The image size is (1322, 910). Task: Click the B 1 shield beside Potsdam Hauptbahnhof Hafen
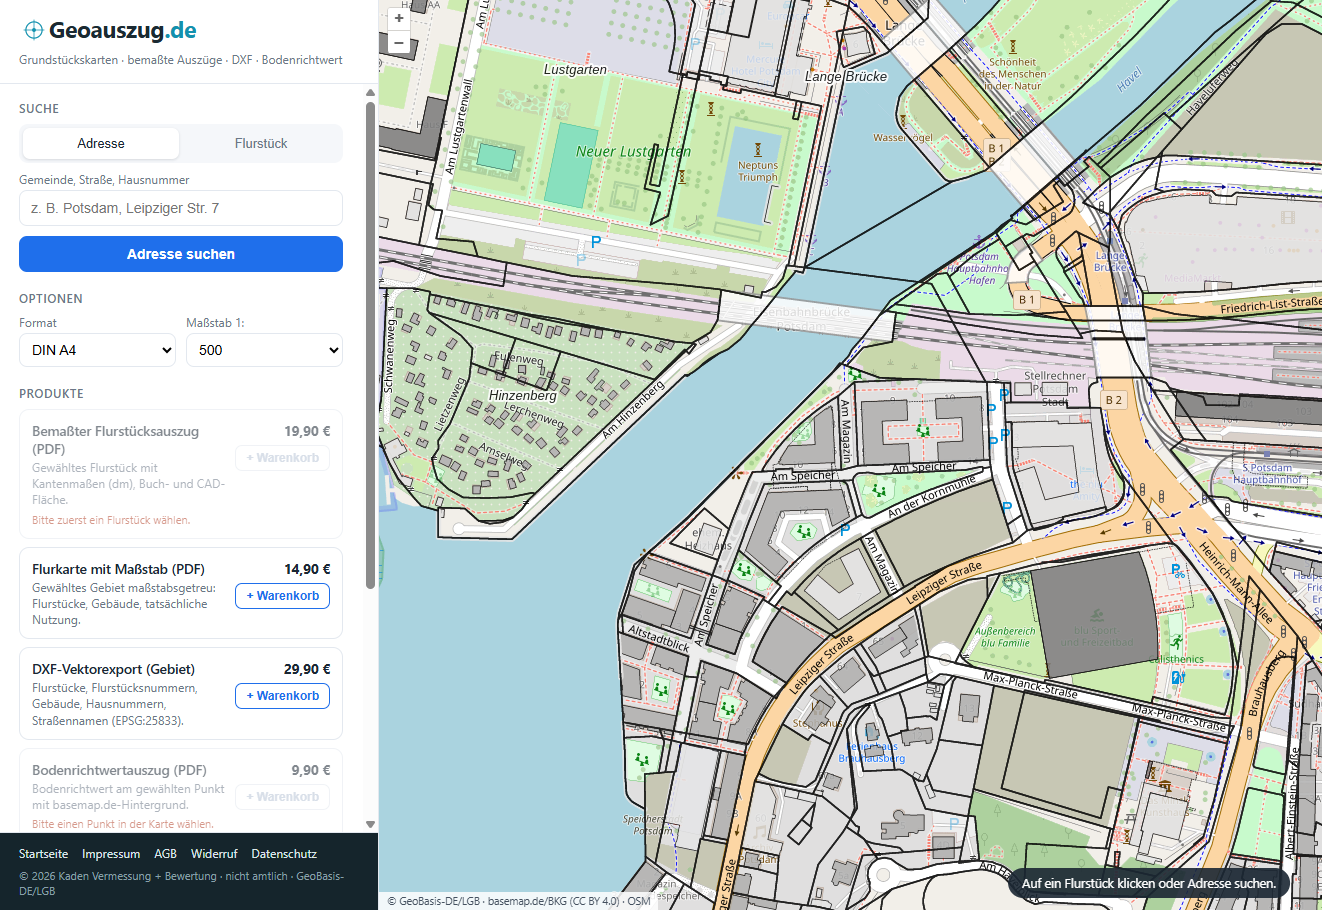coord(1027,300)
